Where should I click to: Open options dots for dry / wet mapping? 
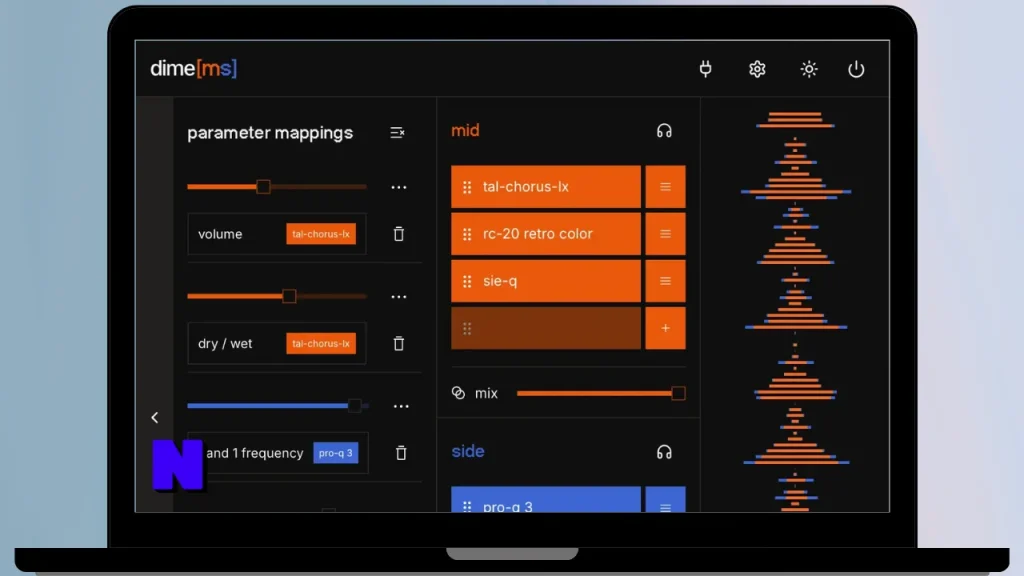pos(398,296)
